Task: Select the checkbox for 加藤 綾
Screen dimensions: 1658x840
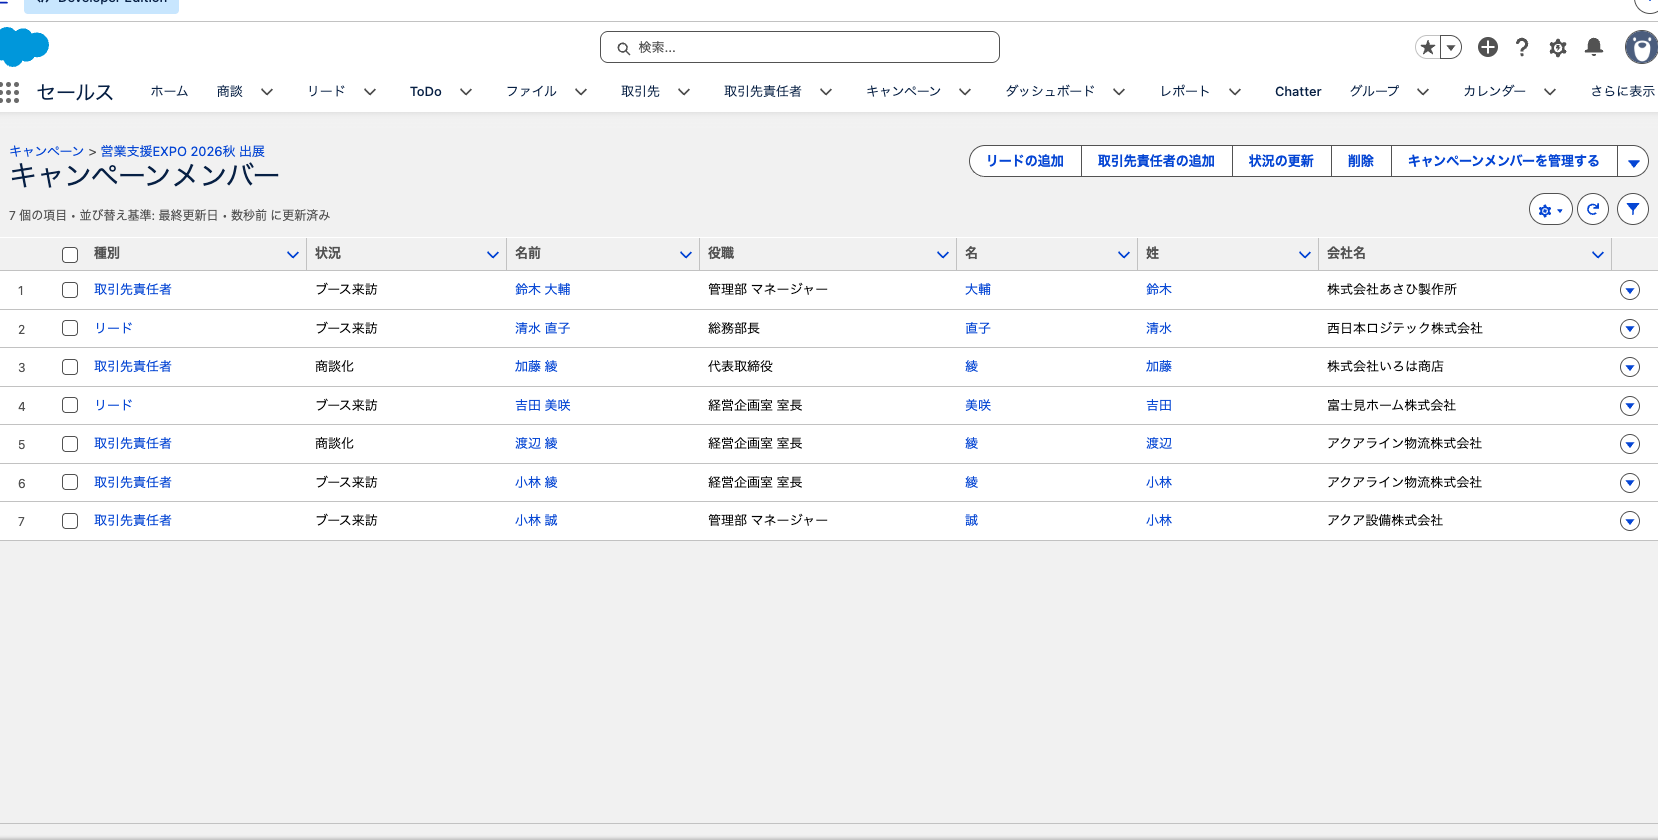Action: click(x=70, y=367)
